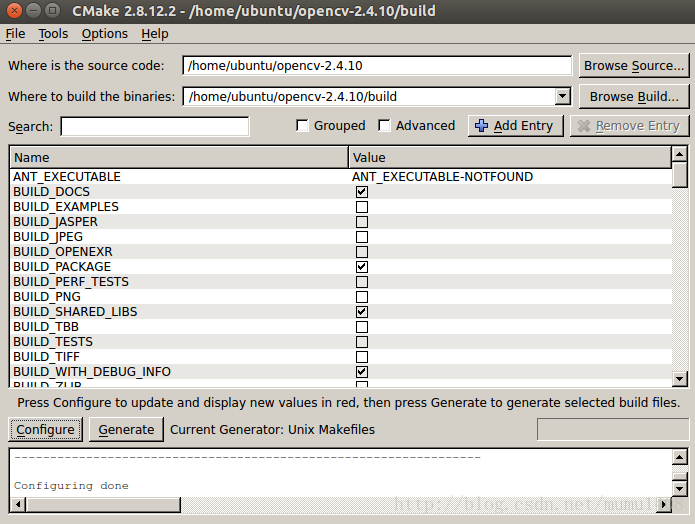The width and height of the screenshot is (695, 524).
Task: Check the BUILD_PNG checkbox
Action: pyautogui.click(x=362, y=297)
